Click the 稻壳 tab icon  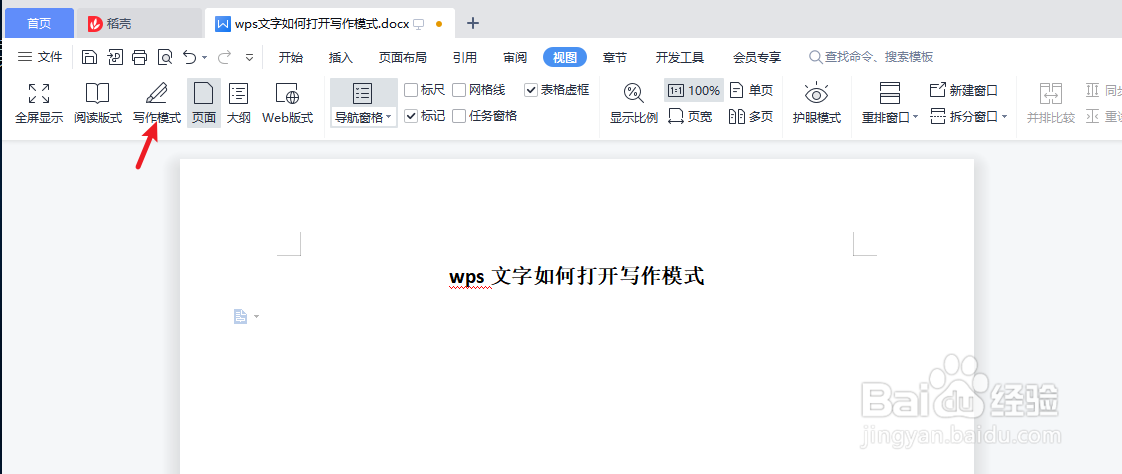95,24
